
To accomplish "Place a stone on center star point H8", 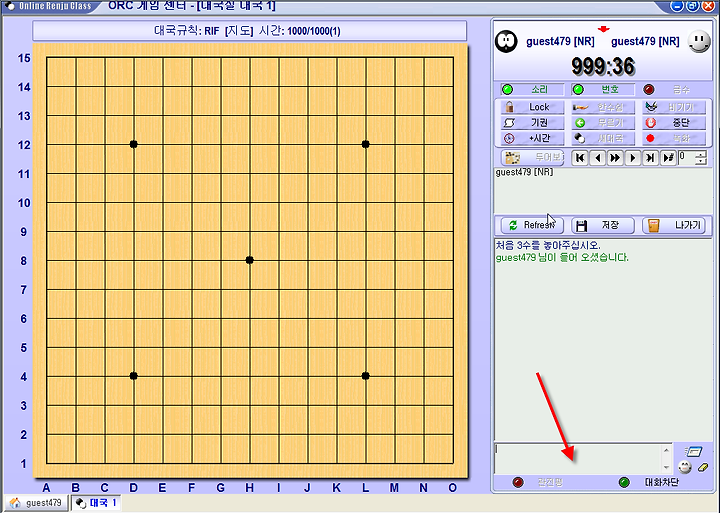I will [250, 260].
